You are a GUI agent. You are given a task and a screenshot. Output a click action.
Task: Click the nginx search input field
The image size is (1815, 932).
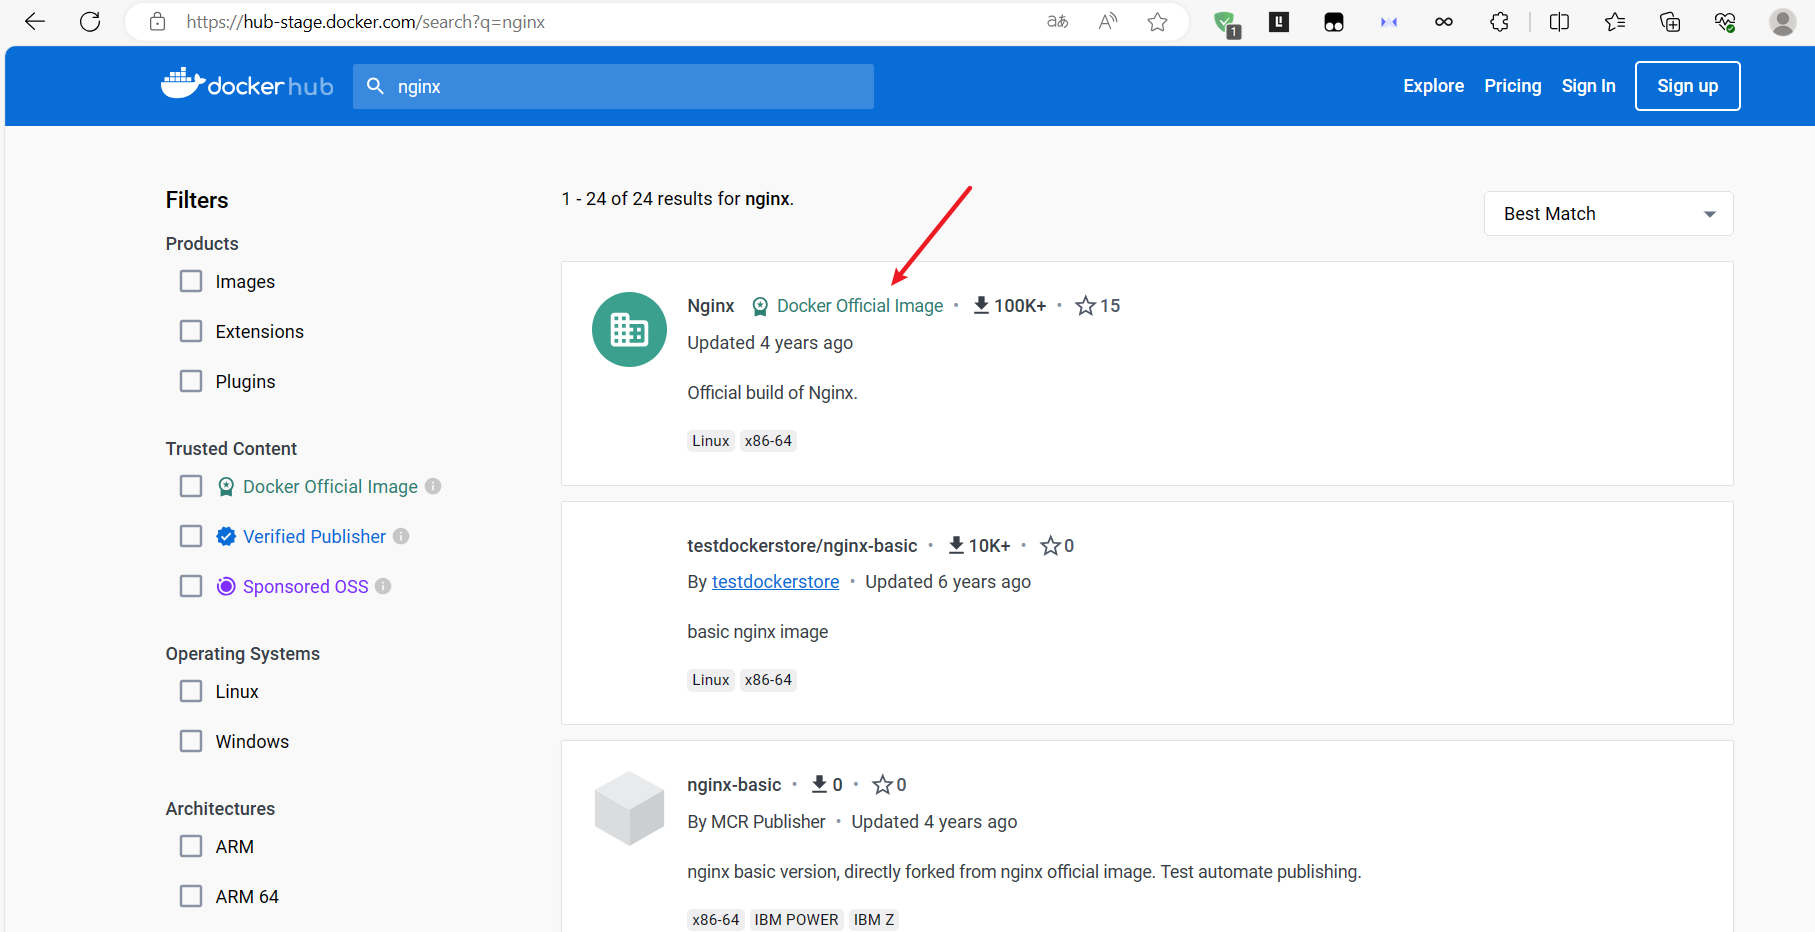click(613, 86)
